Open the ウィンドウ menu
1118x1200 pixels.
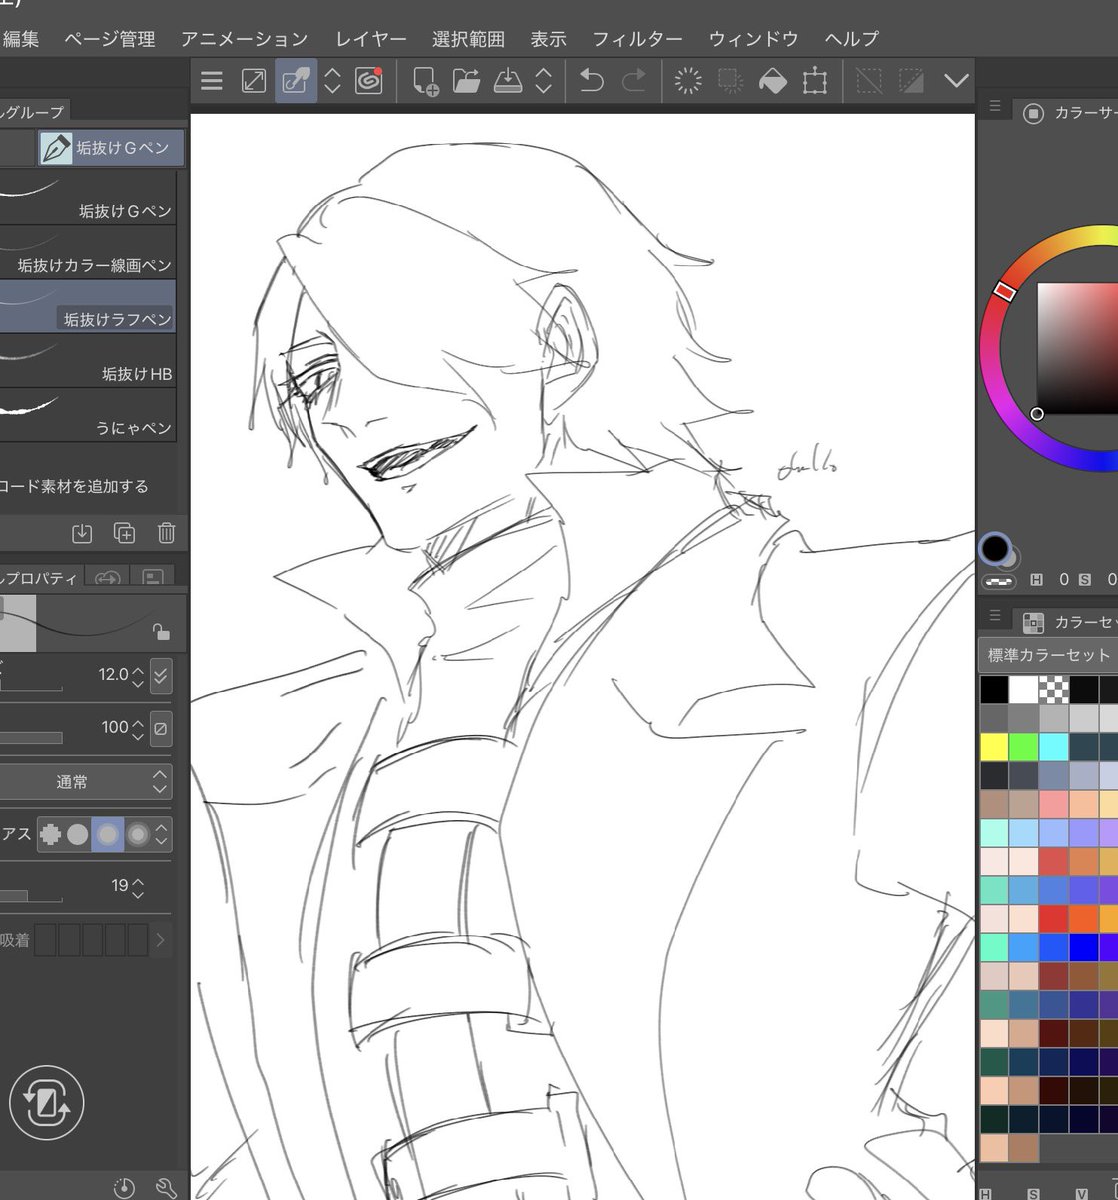pyautogui.click(x=753, y=39)
